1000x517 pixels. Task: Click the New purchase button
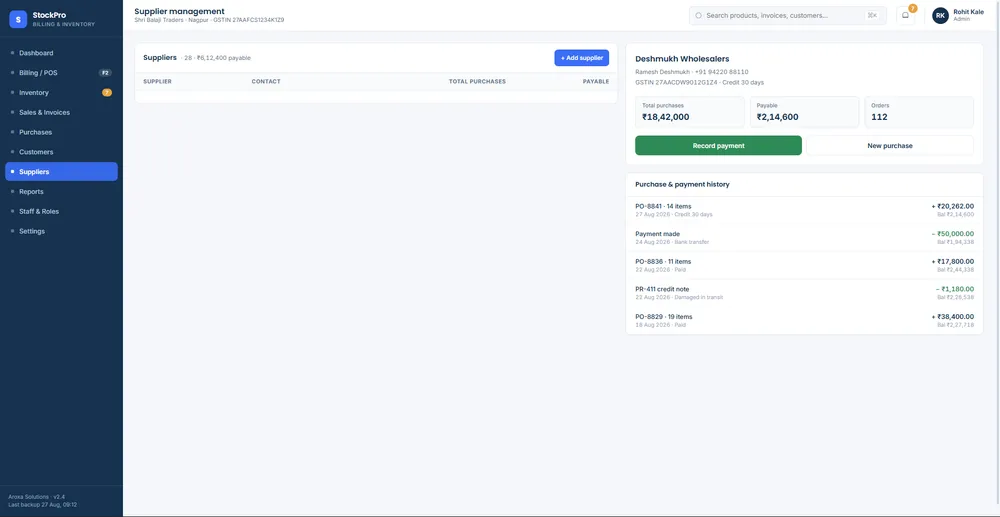(x=890, y=145)
